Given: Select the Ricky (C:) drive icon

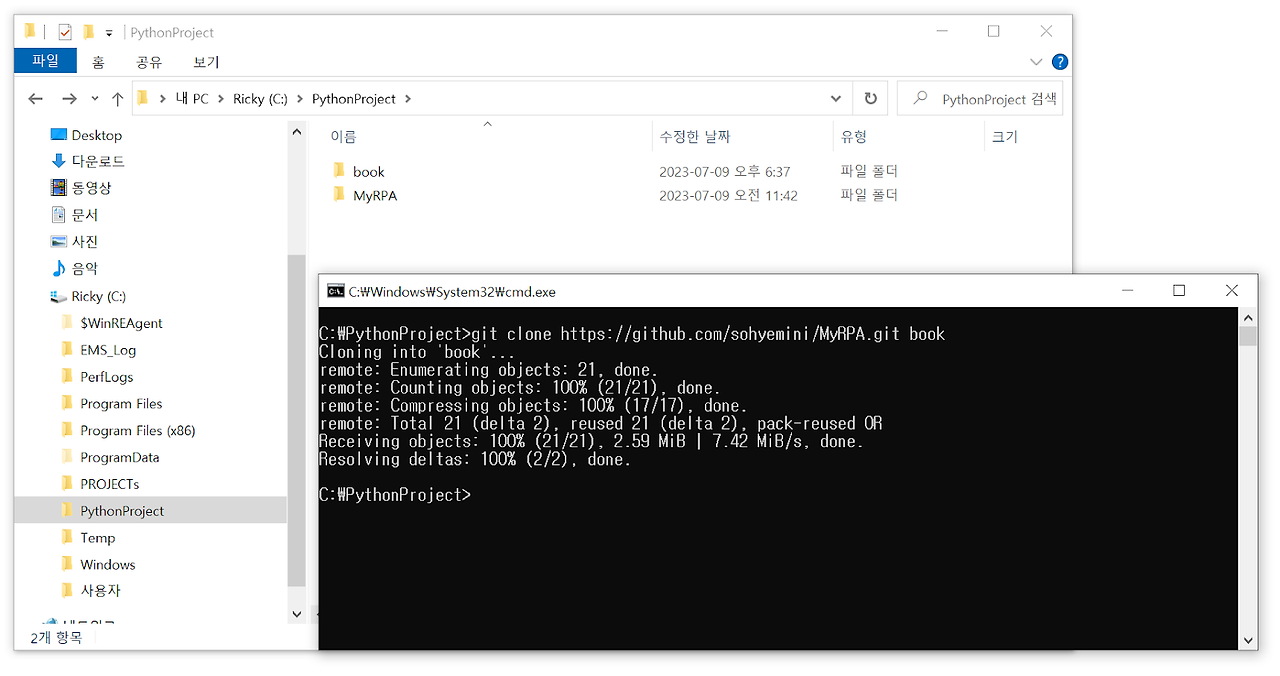Looking at the screenshot, I should click(x=58, y=296).
